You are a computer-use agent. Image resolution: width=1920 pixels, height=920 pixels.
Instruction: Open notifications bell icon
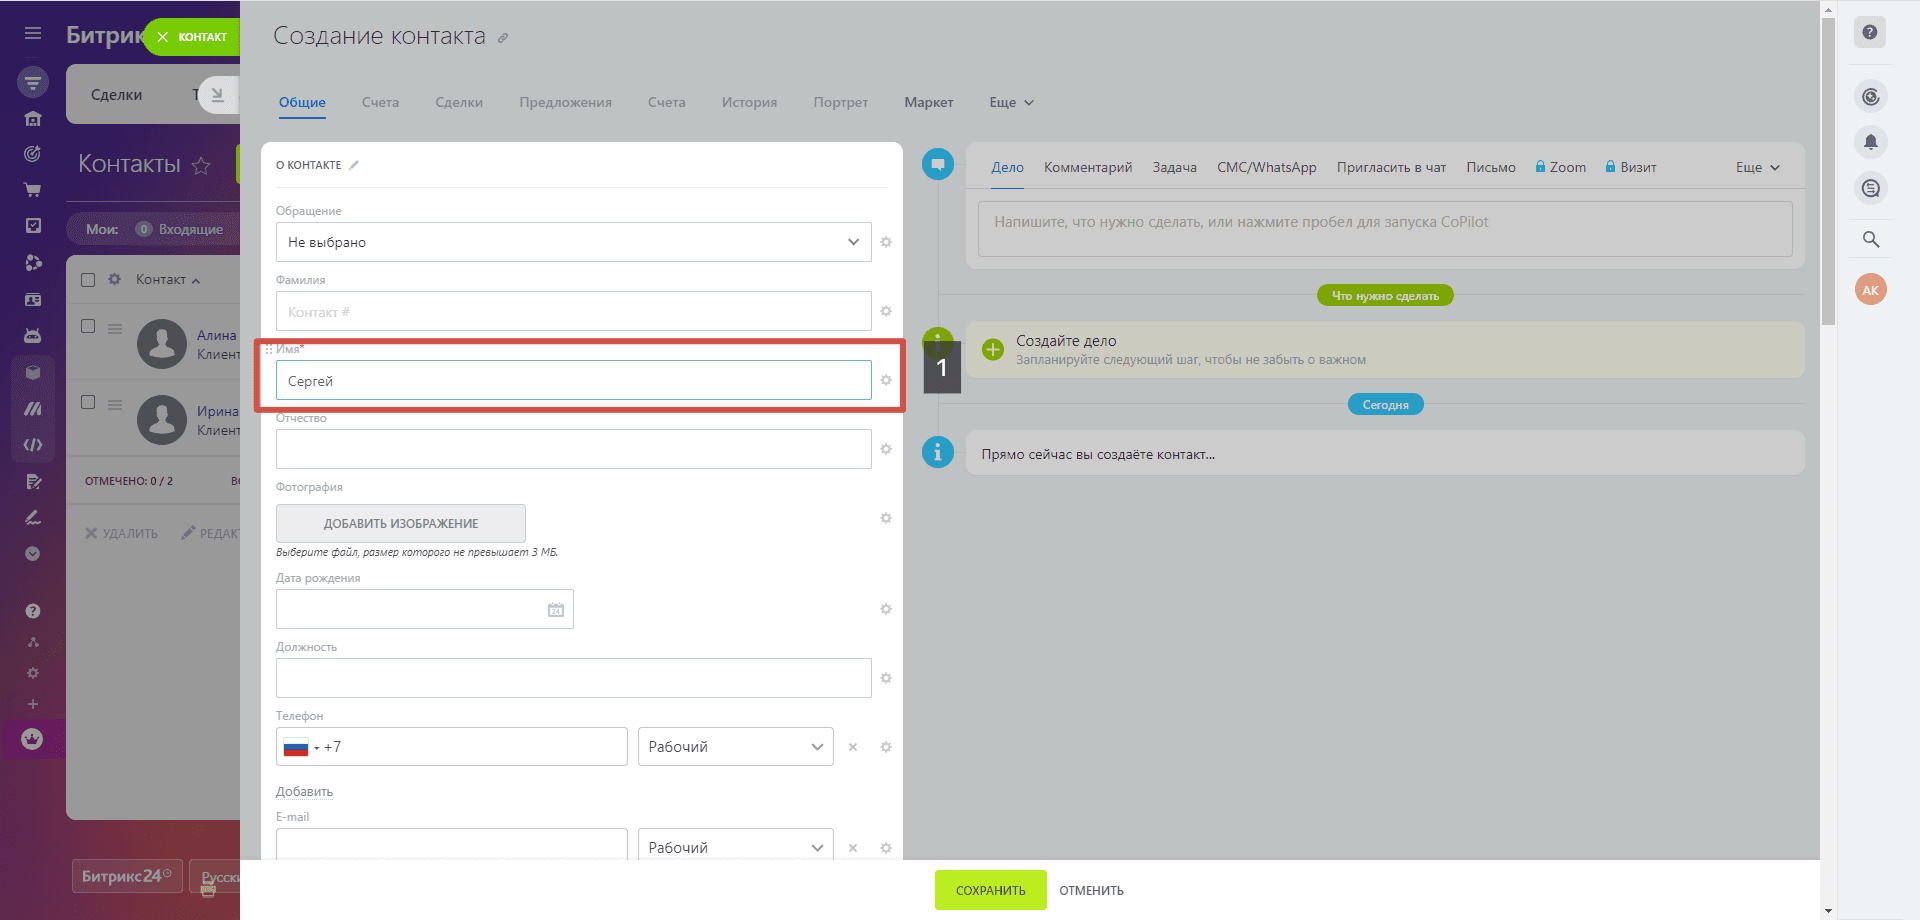(1871, 142)
